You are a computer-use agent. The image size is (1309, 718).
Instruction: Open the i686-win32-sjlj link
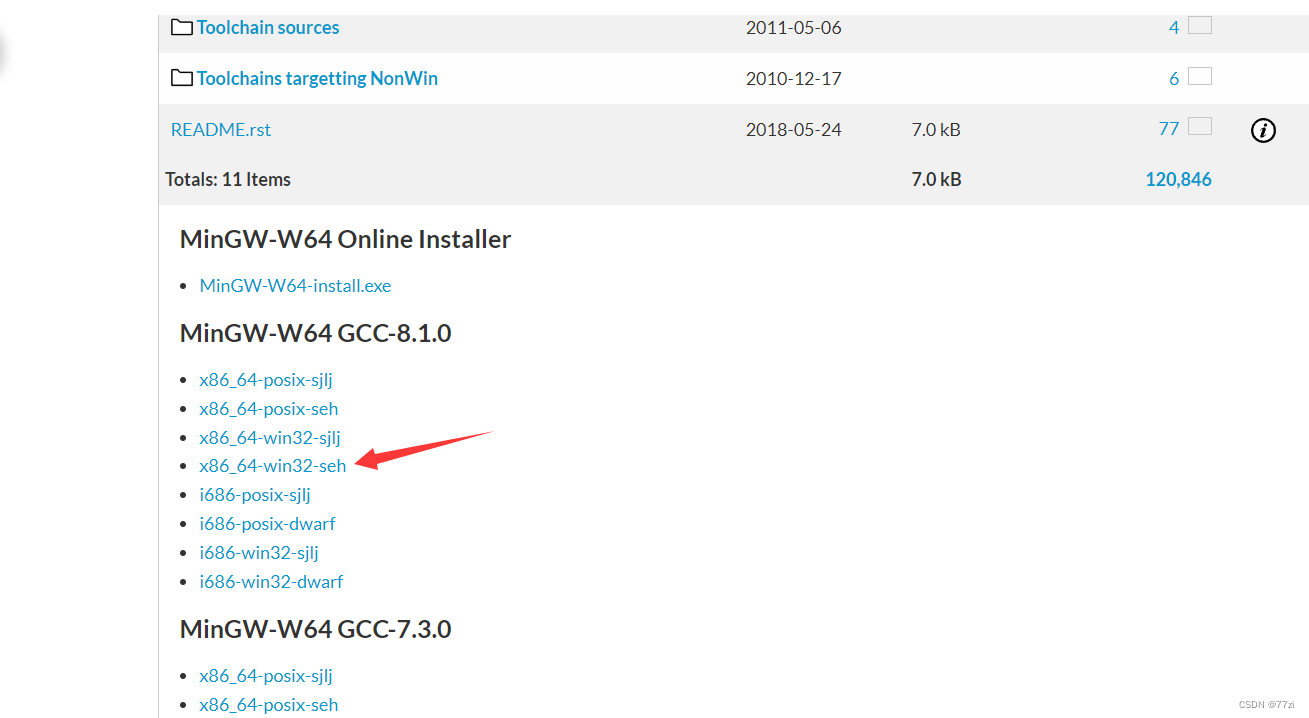[x=259, y=553]
